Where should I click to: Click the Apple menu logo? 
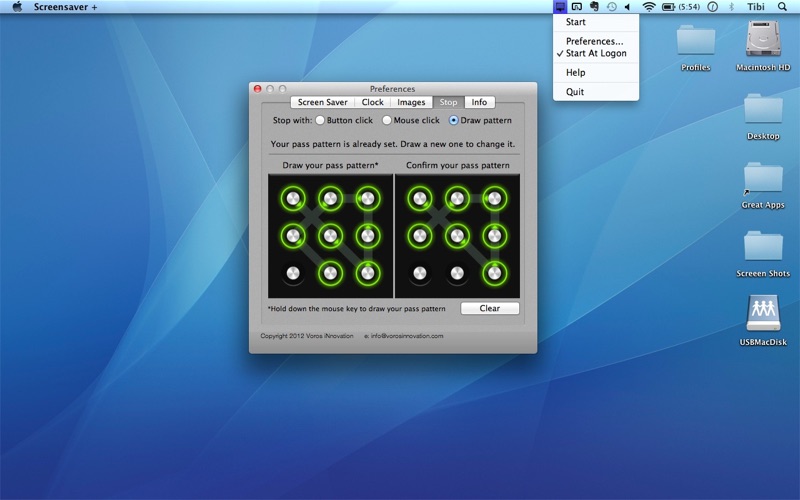(x=17, y=7)
